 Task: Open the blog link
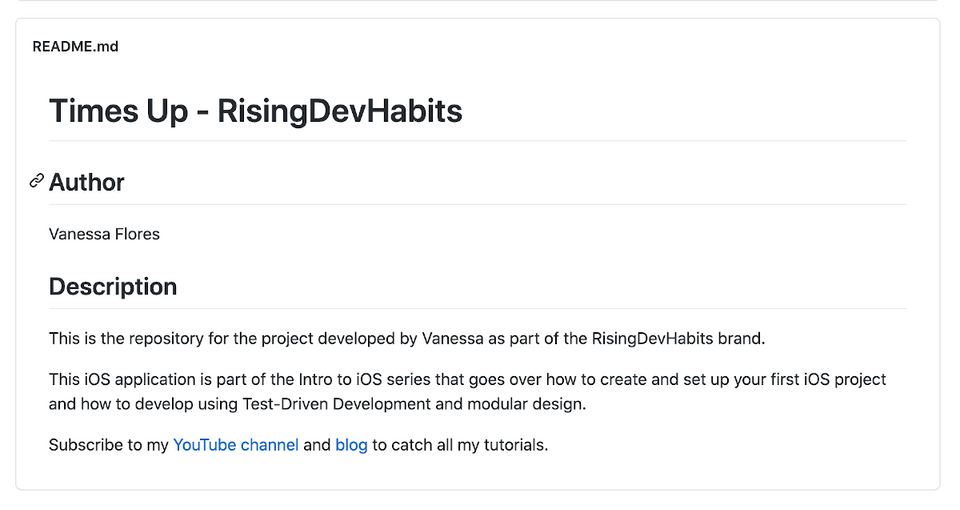point(351,445)
